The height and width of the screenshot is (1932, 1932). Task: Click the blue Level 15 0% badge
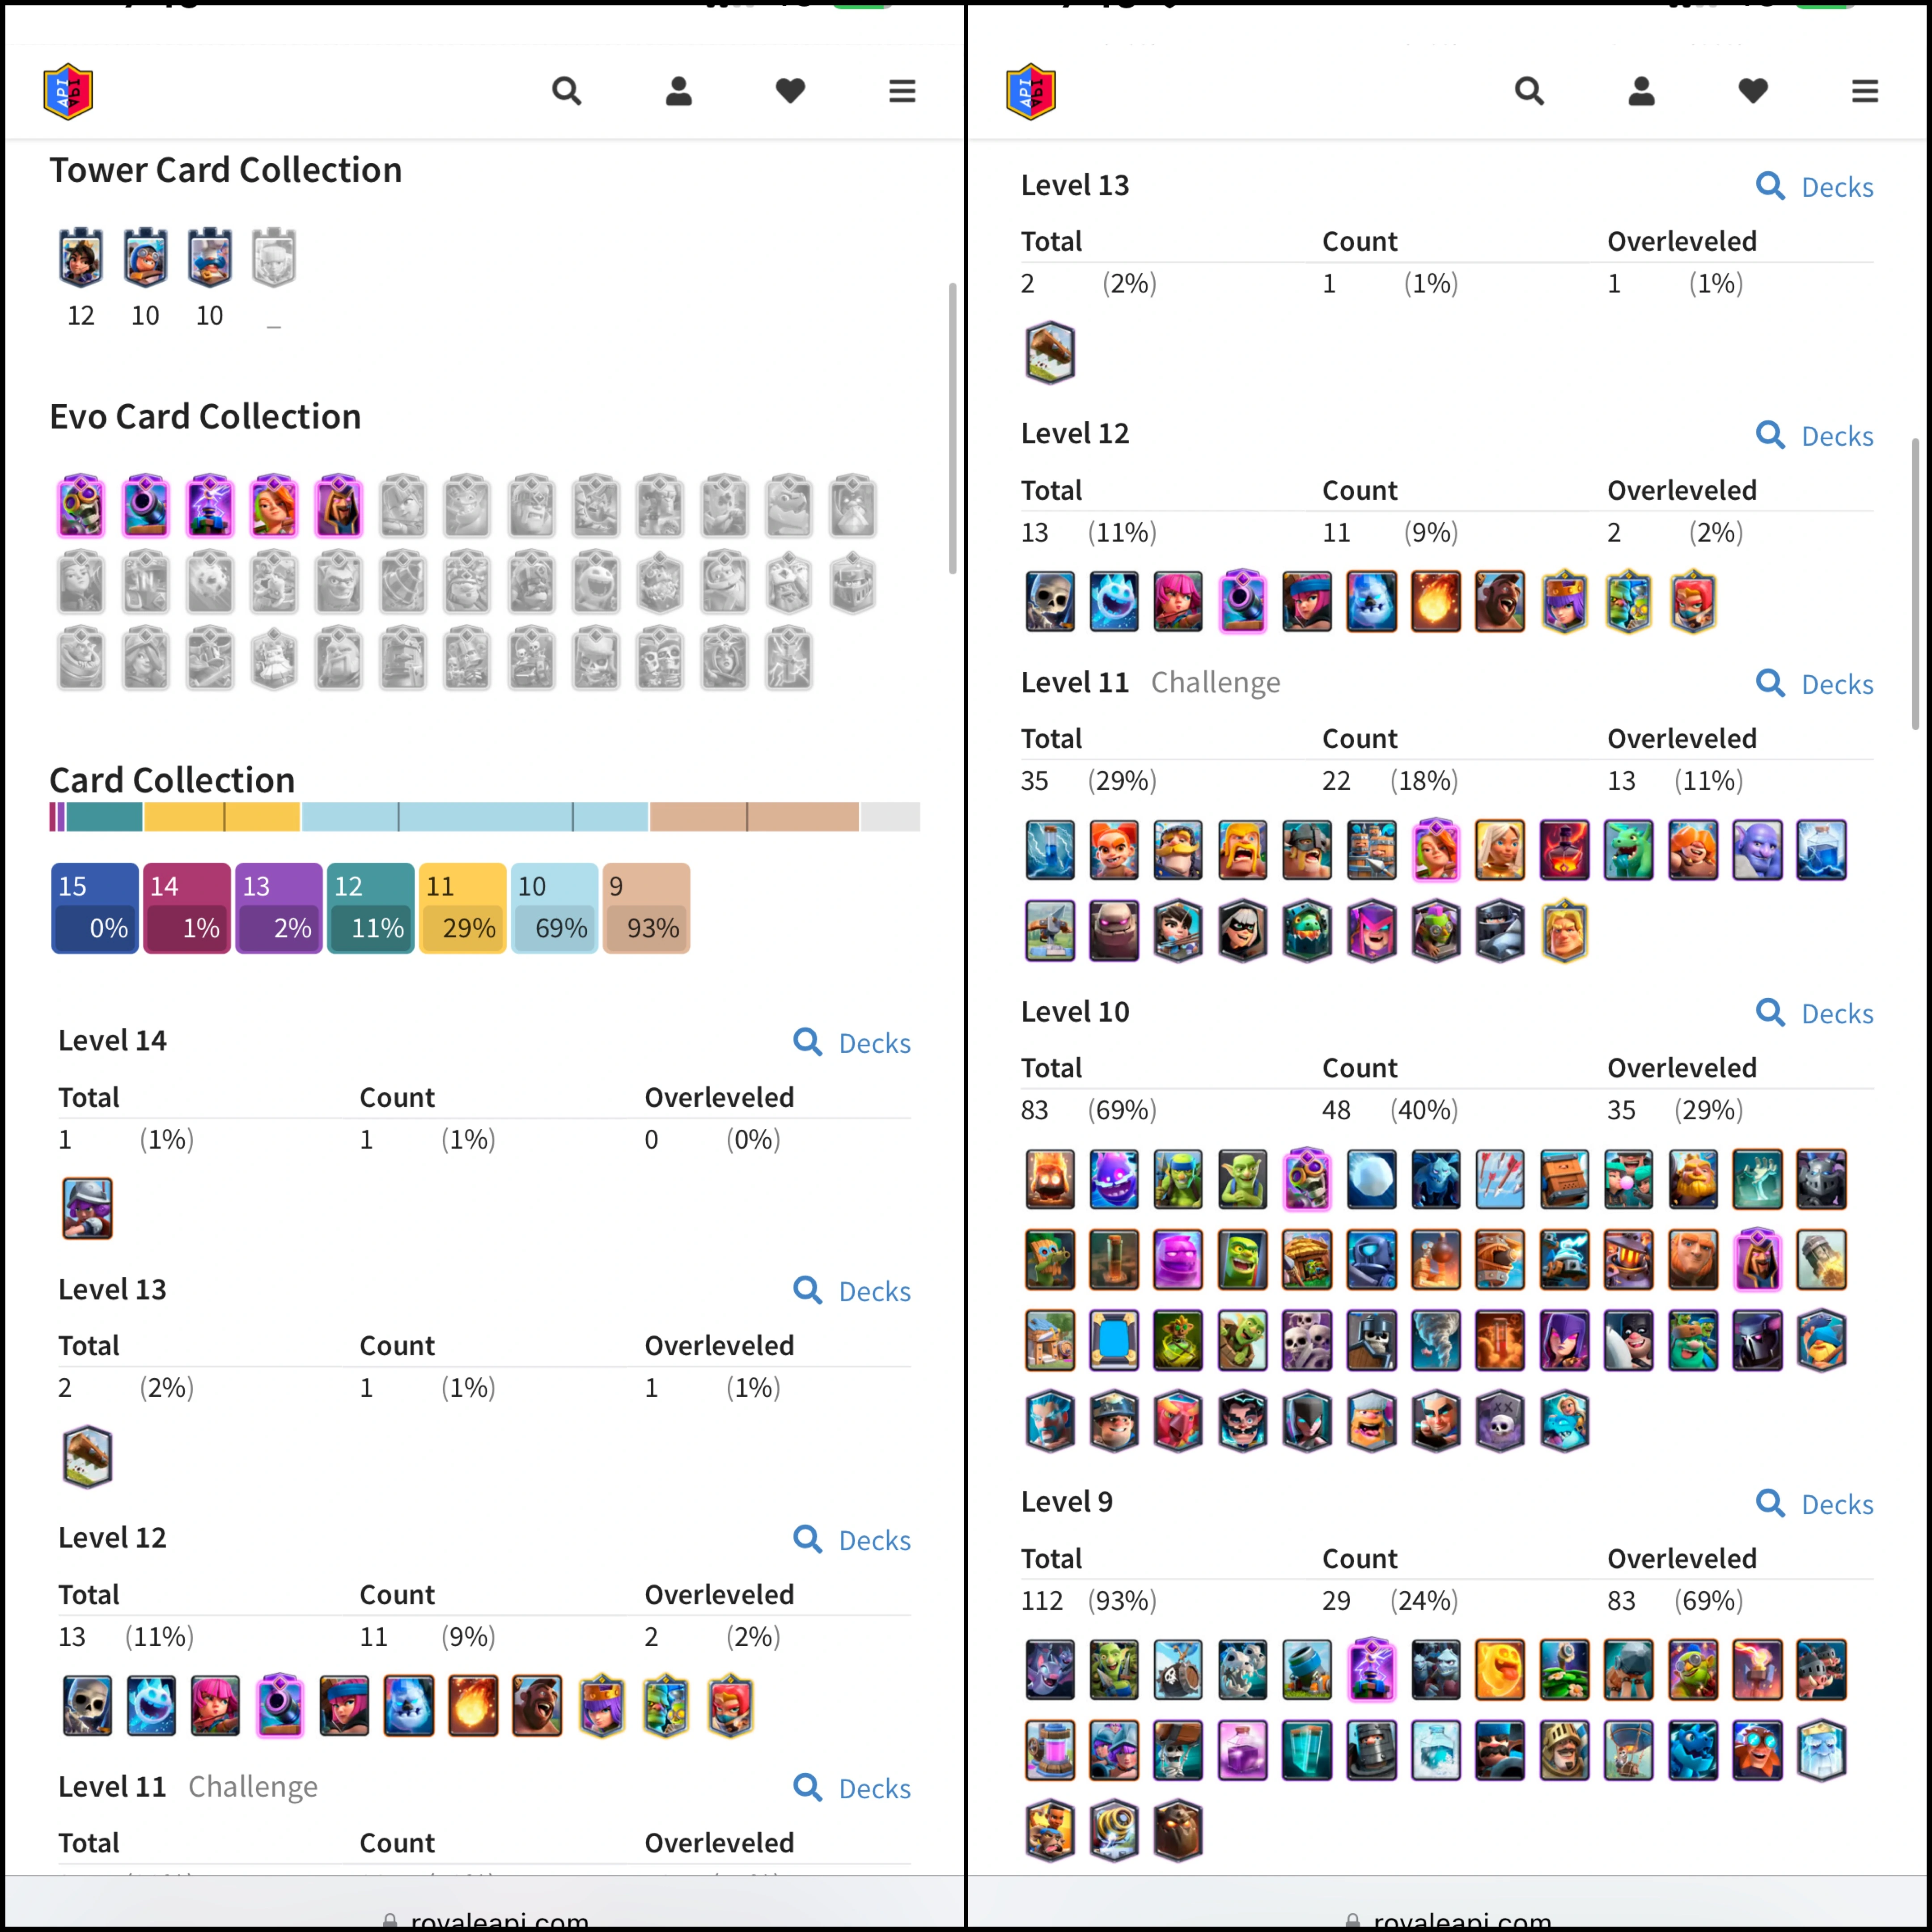click(94, 907)
